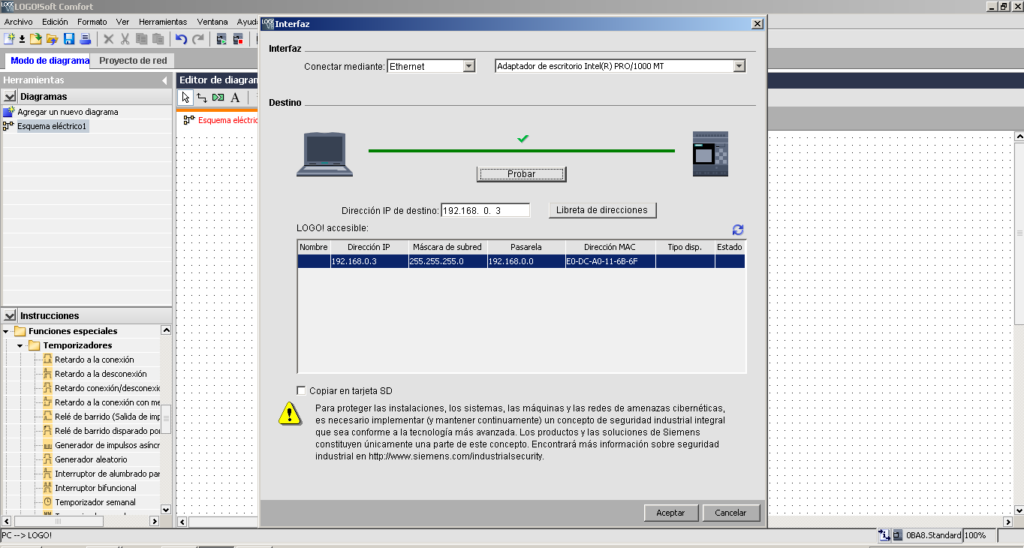This screenshot has height=548, width=1024.
Task: Click the green cut/join connections tool icon
Action: pos(218,97)
